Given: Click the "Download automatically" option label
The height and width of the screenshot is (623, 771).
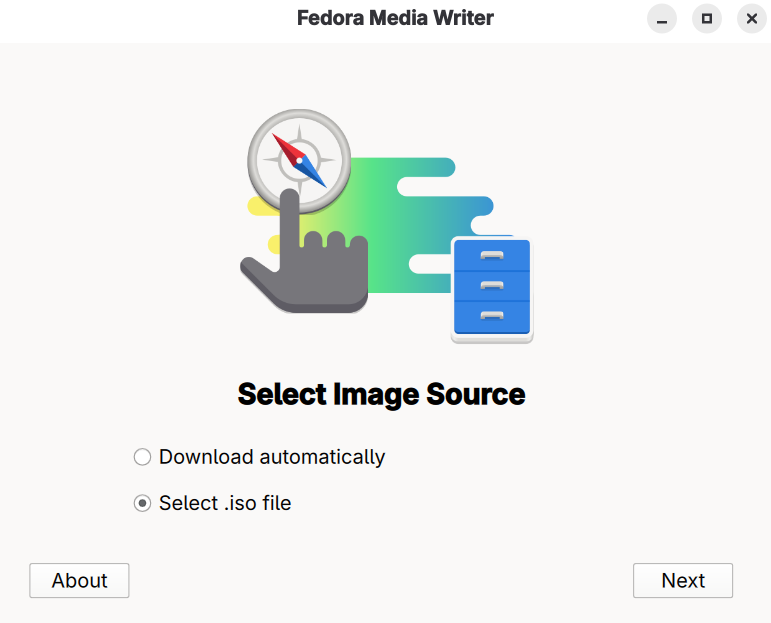Looking at the screenshot, I should tap(272, 457).
